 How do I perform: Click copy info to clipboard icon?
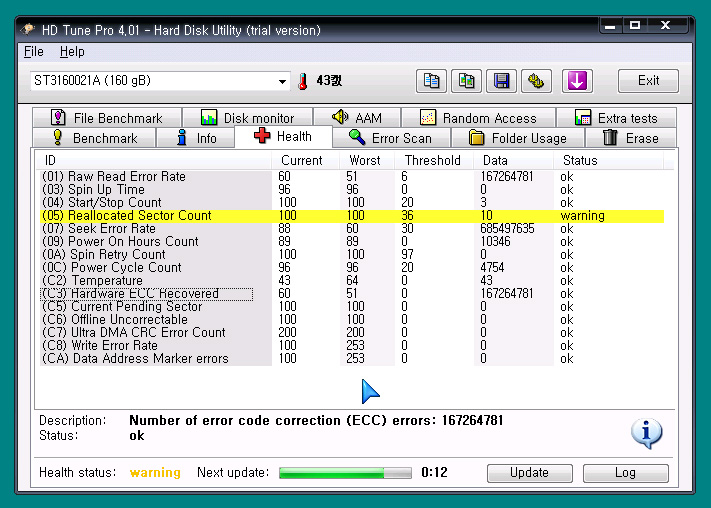[x=431, y=81]
